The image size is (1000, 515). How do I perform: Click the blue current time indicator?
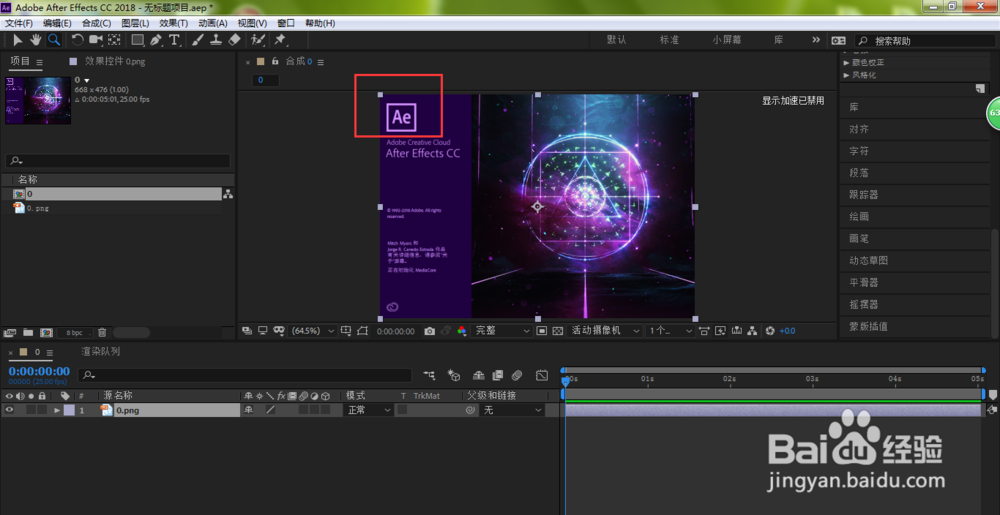pos(564,381)
